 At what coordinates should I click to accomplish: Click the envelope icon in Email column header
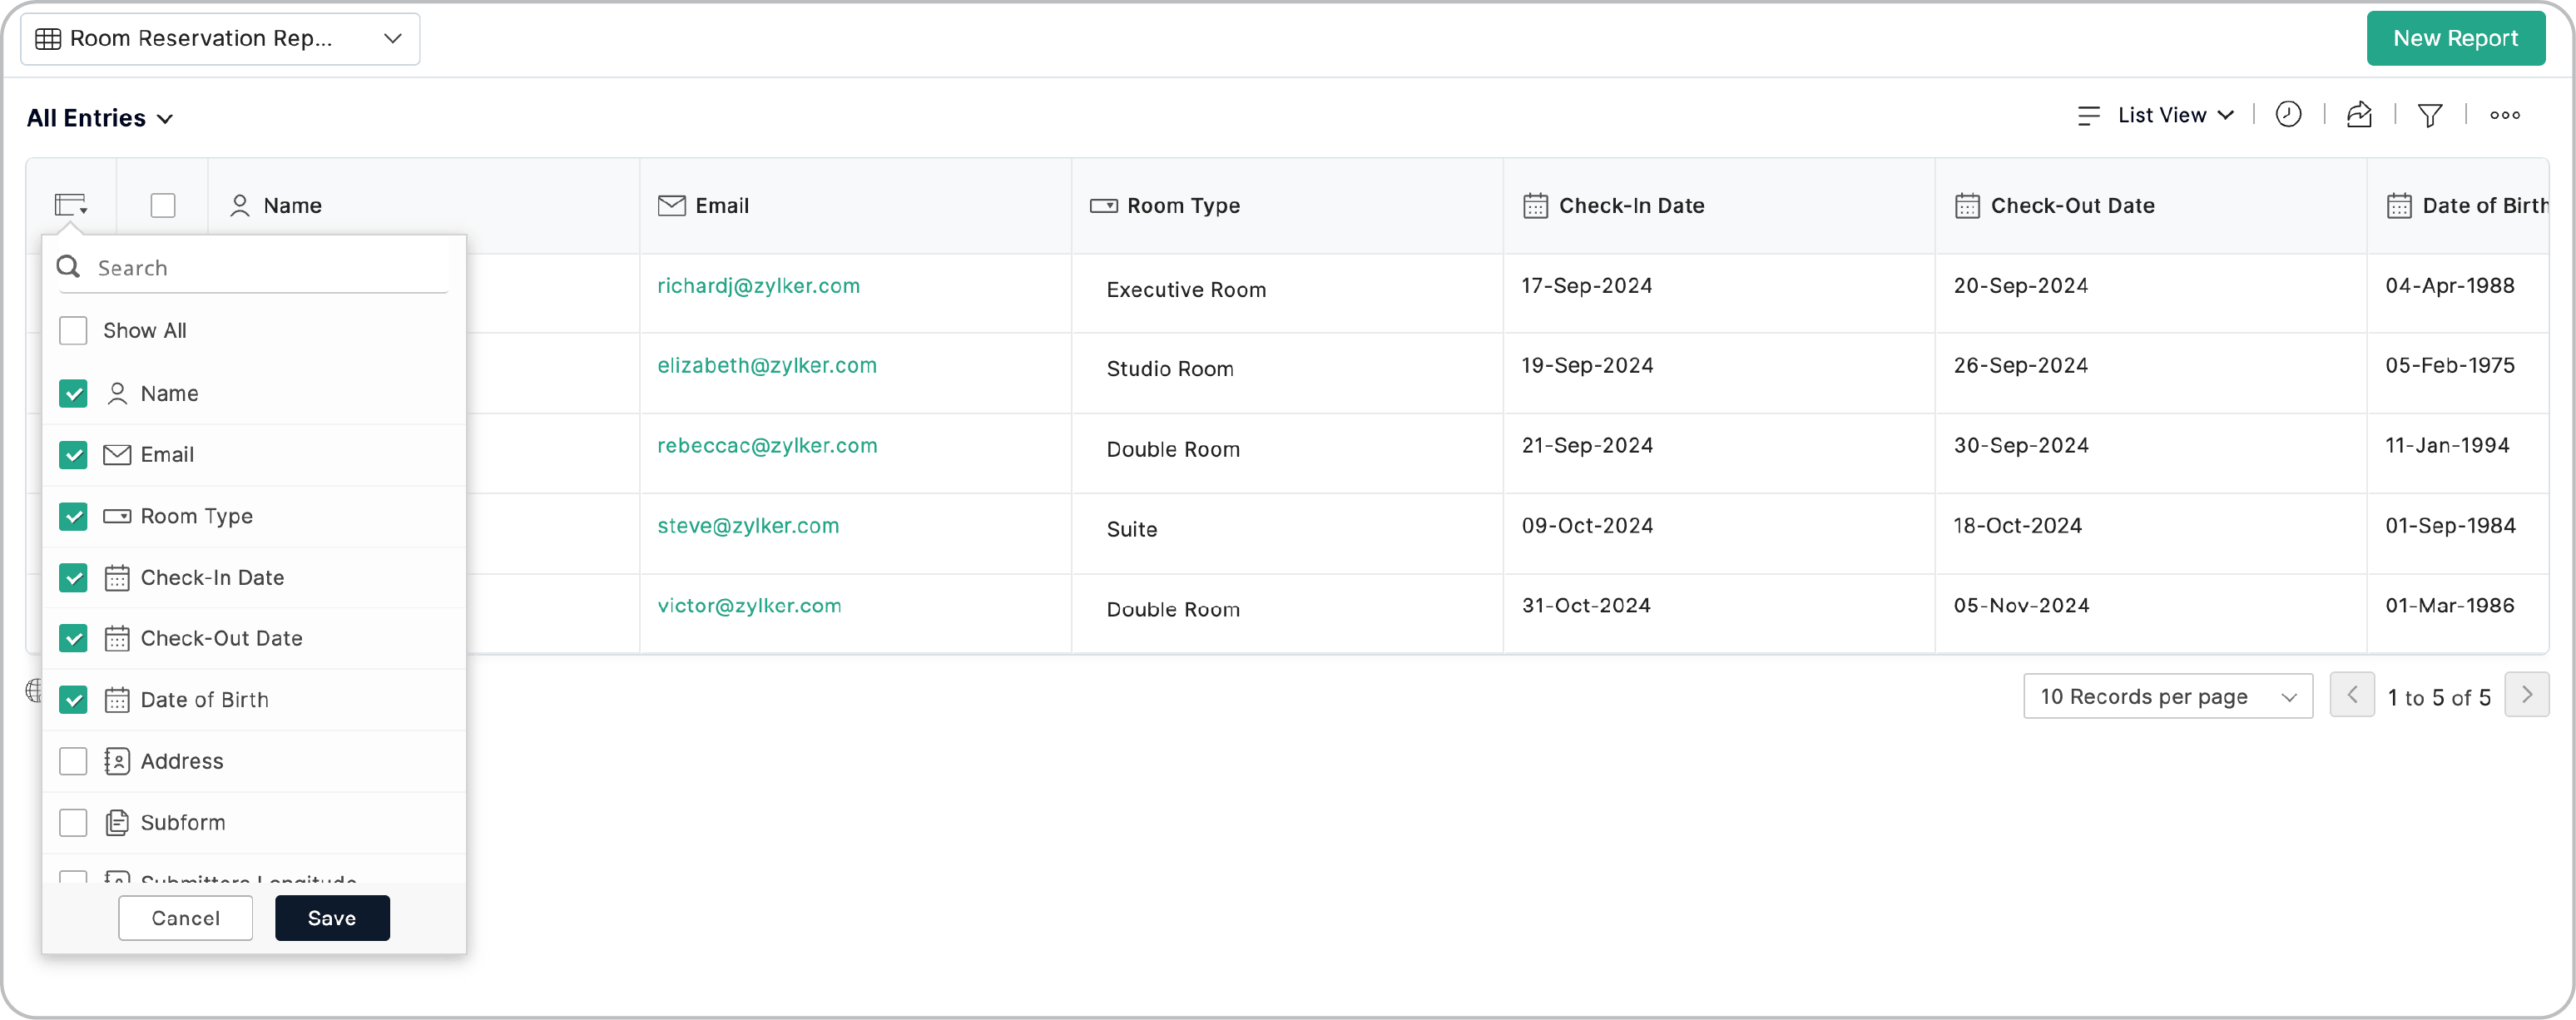[x=671, y=206]
